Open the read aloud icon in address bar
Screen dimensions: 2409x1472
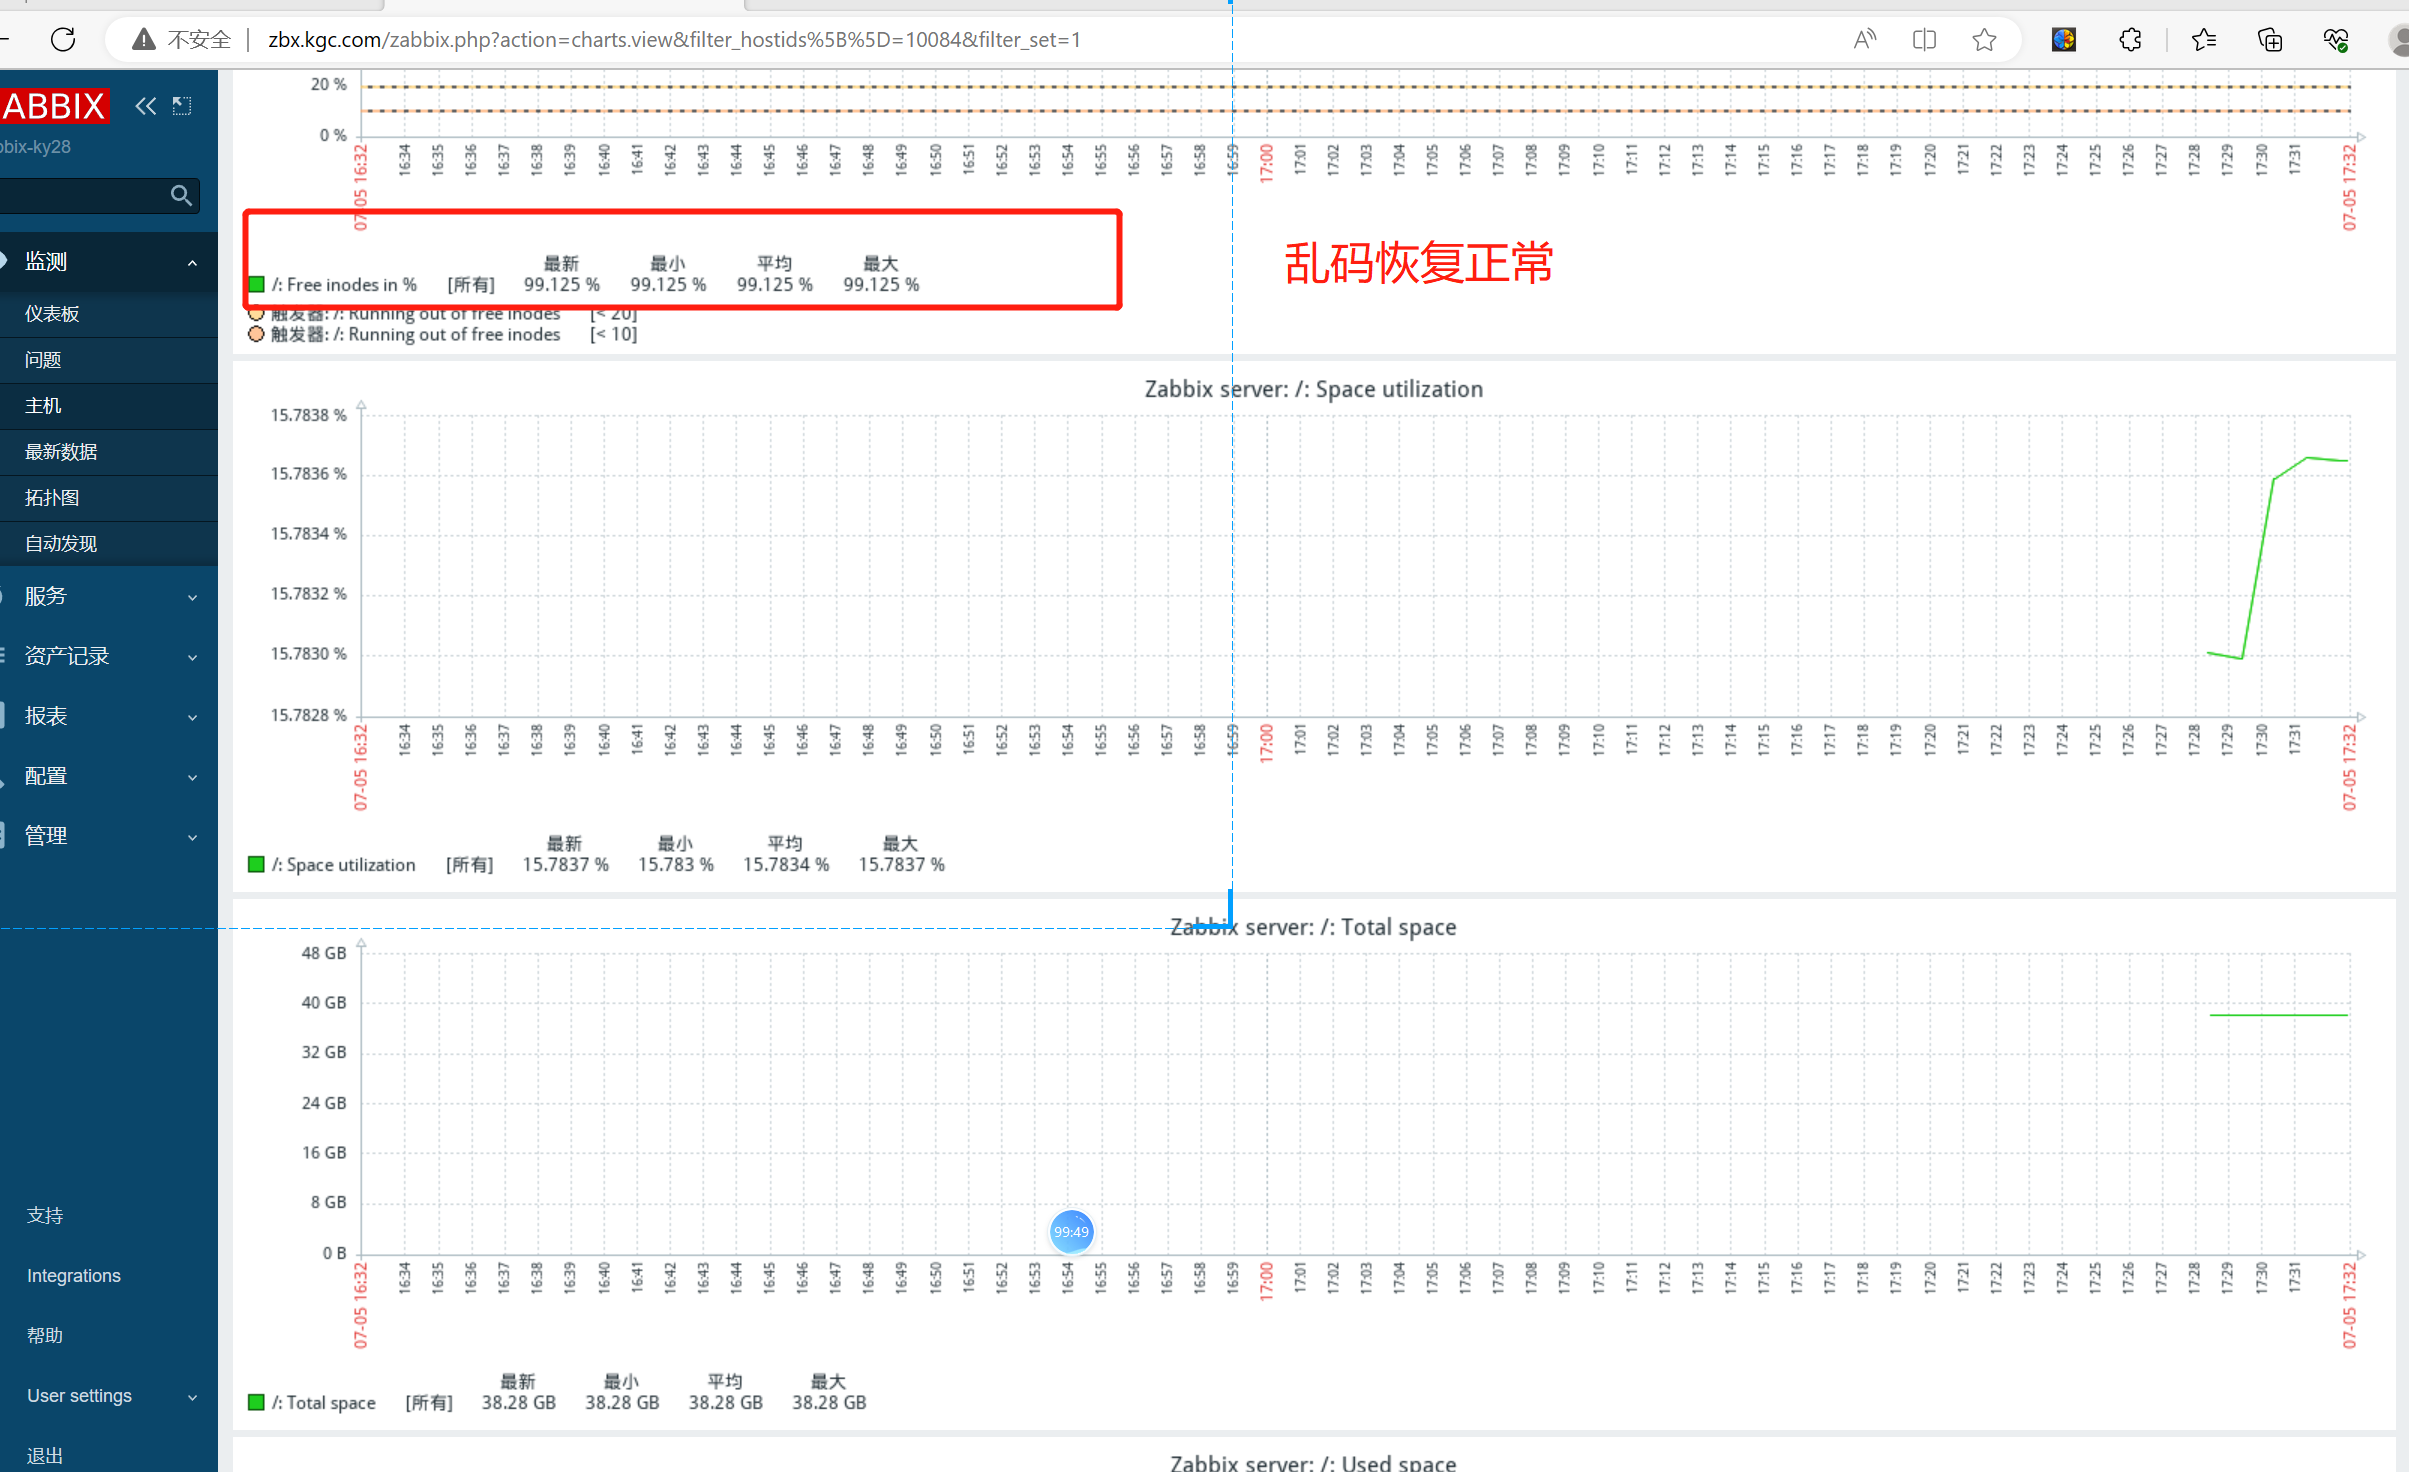pos(1865,40)
